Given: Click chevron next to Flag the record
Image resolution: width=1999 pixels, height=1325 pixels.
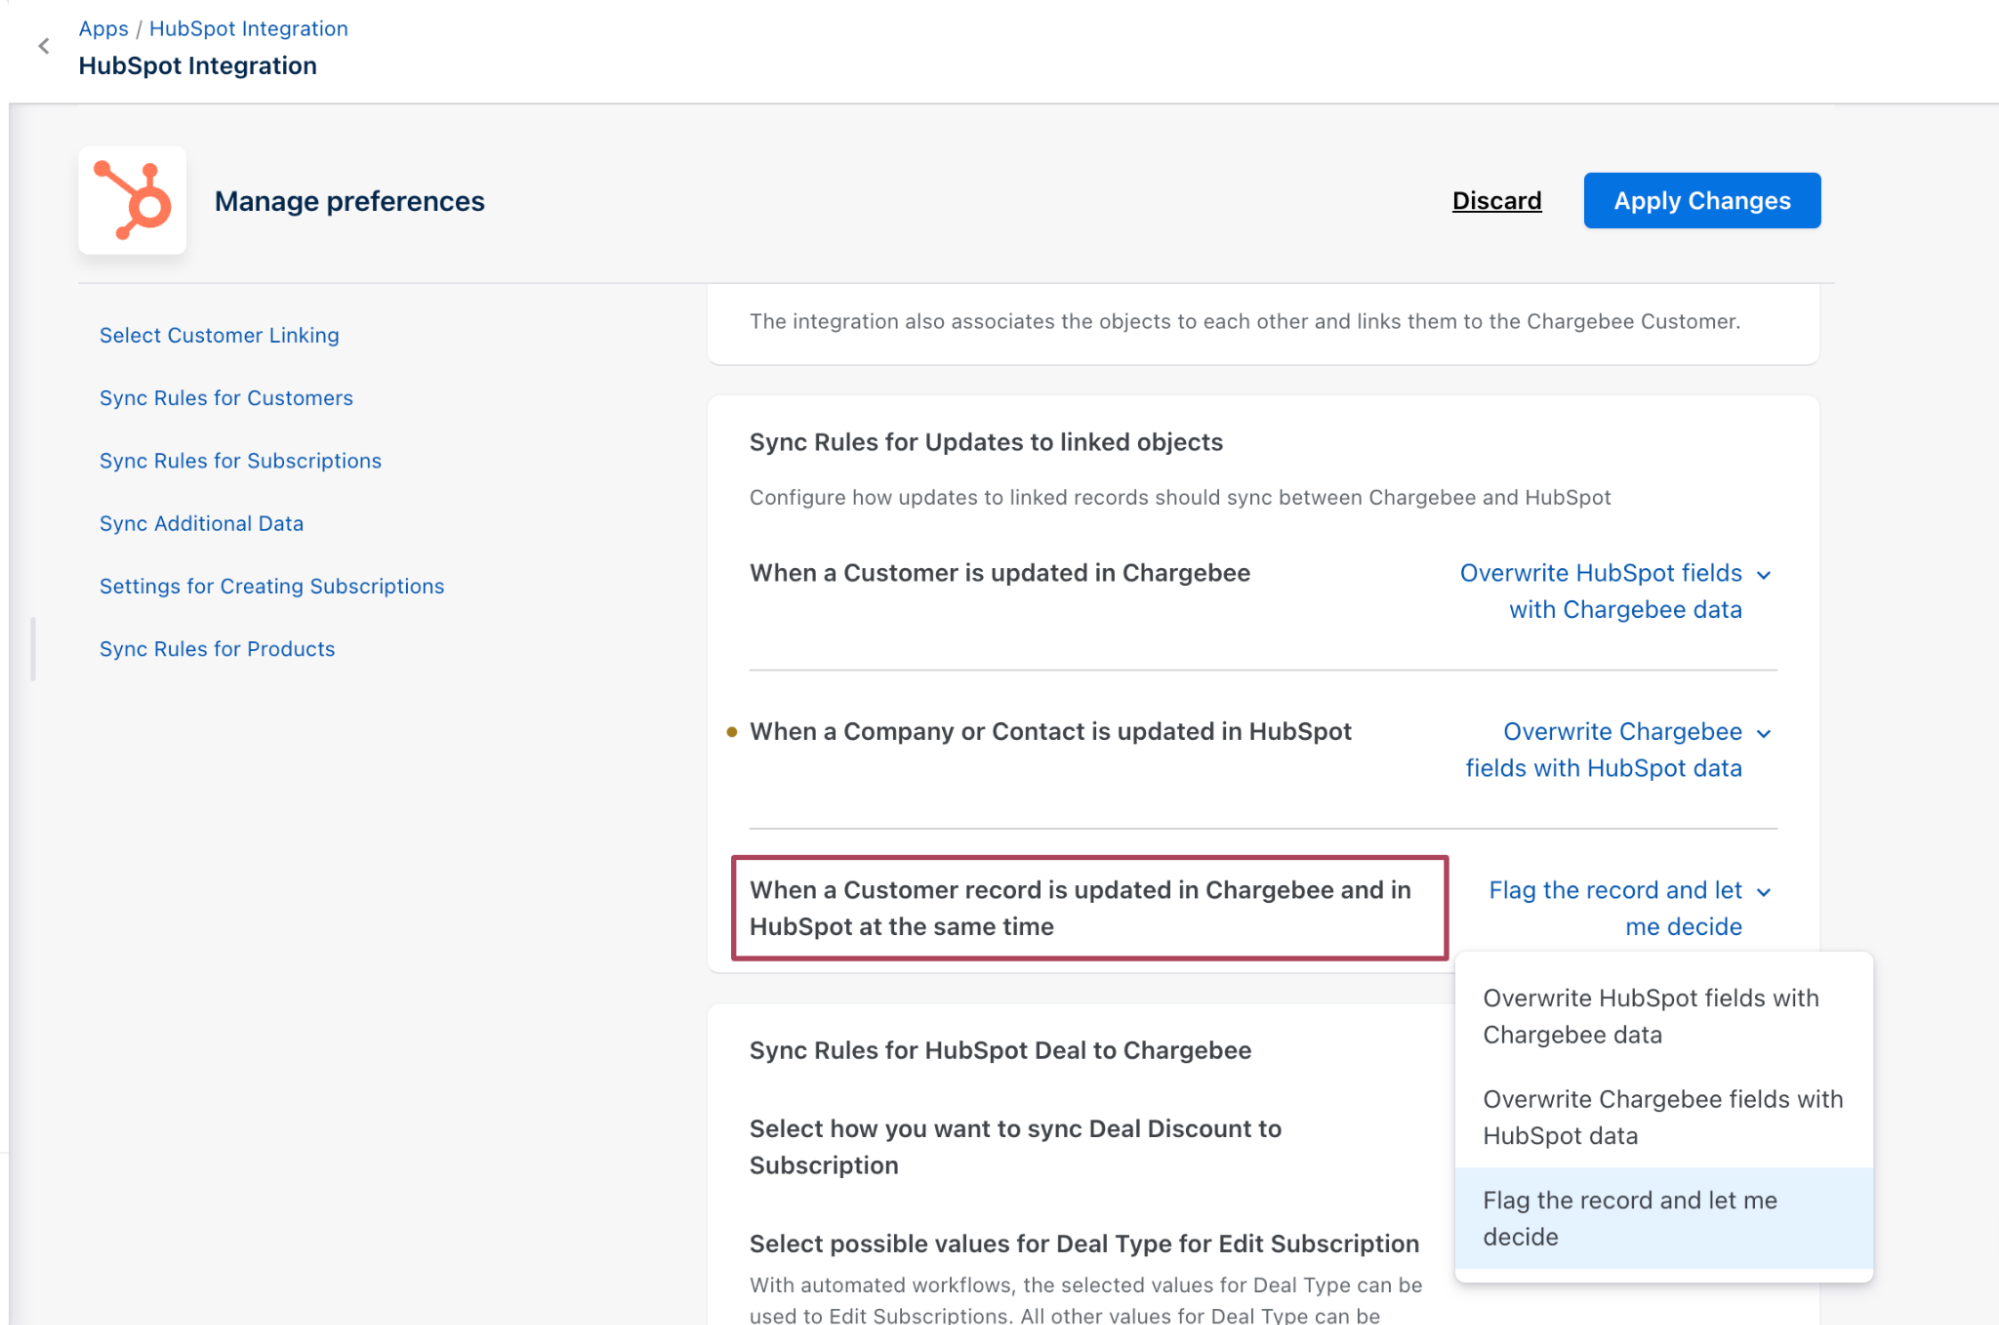Looking at the screenshot, I should 1764,892.
